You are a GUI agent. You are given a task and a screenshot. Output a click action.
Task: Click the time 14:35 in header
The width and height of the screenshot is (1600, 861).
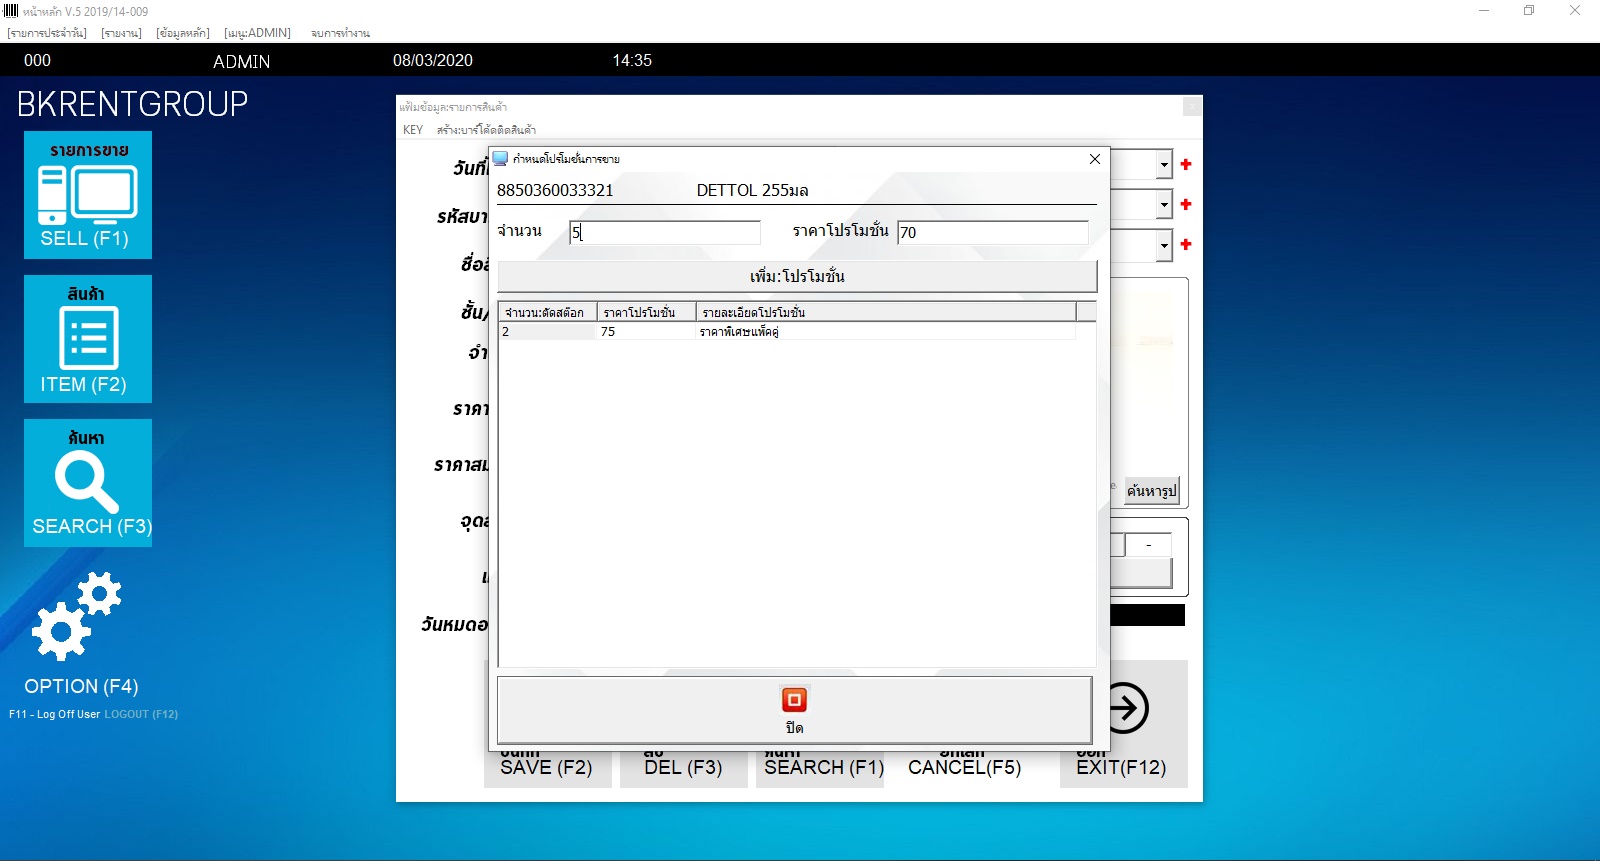point(632,60)
